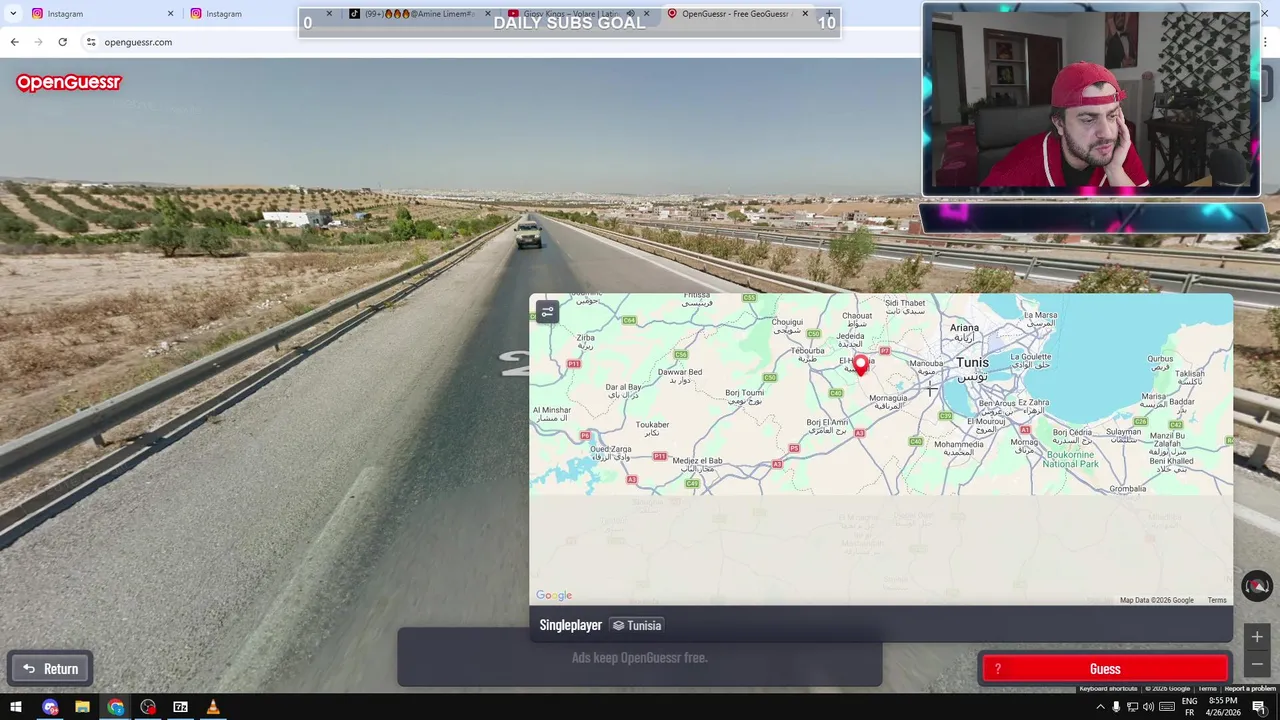Reload the page

(x=62, y=42)
